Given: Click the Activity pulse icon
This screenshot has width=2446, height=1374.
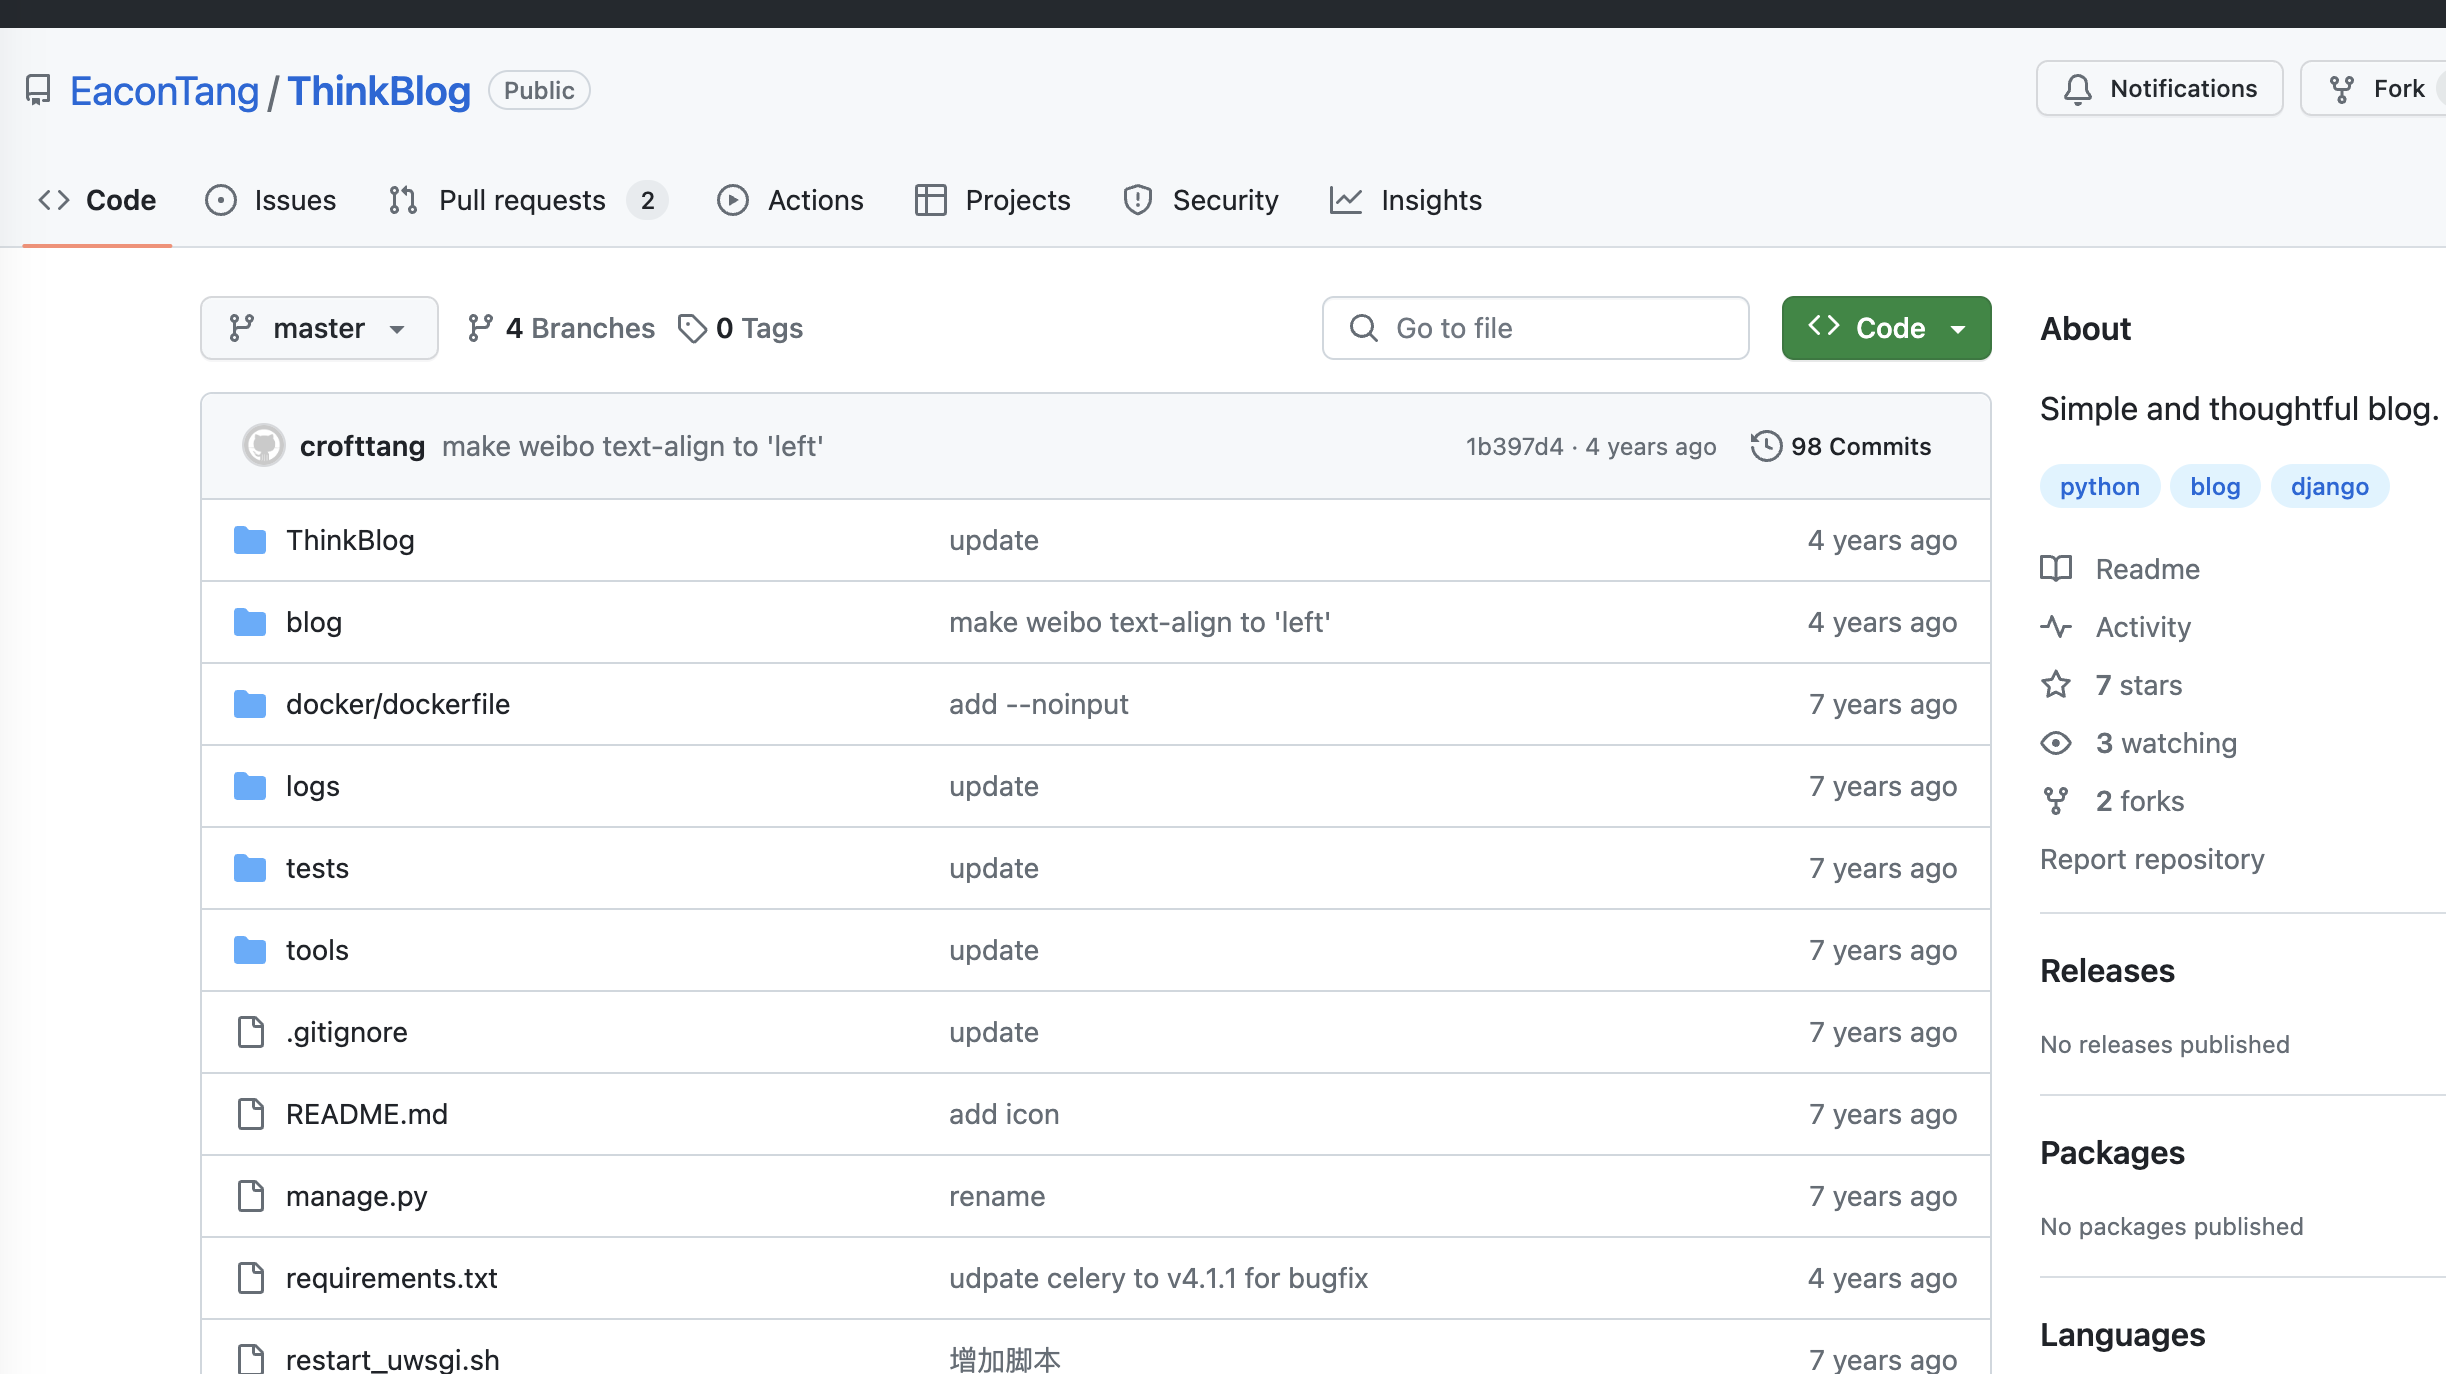Looking at the screenshot, I should click(2056, 627).
